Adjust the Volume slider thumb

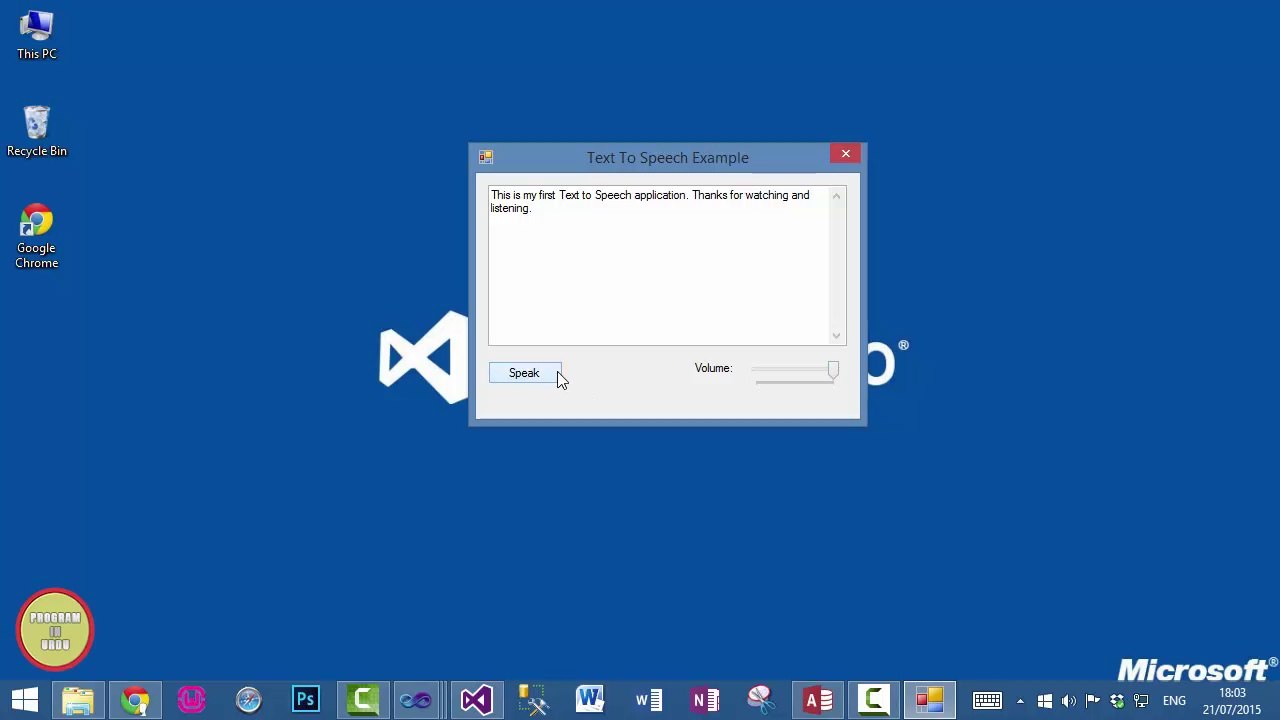(833, 370)
